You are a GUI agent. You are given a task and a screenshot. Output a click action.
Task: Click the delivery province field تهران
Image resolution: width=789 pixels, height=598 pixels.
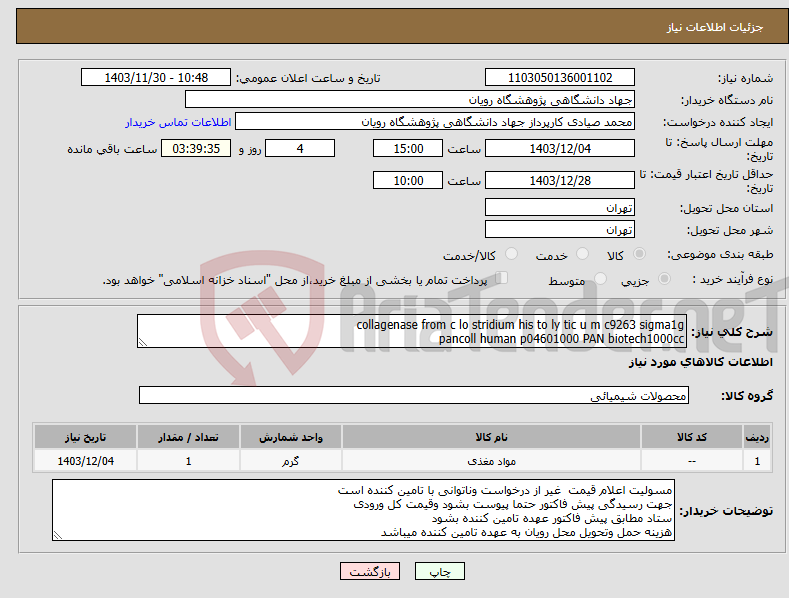[560, 207]
